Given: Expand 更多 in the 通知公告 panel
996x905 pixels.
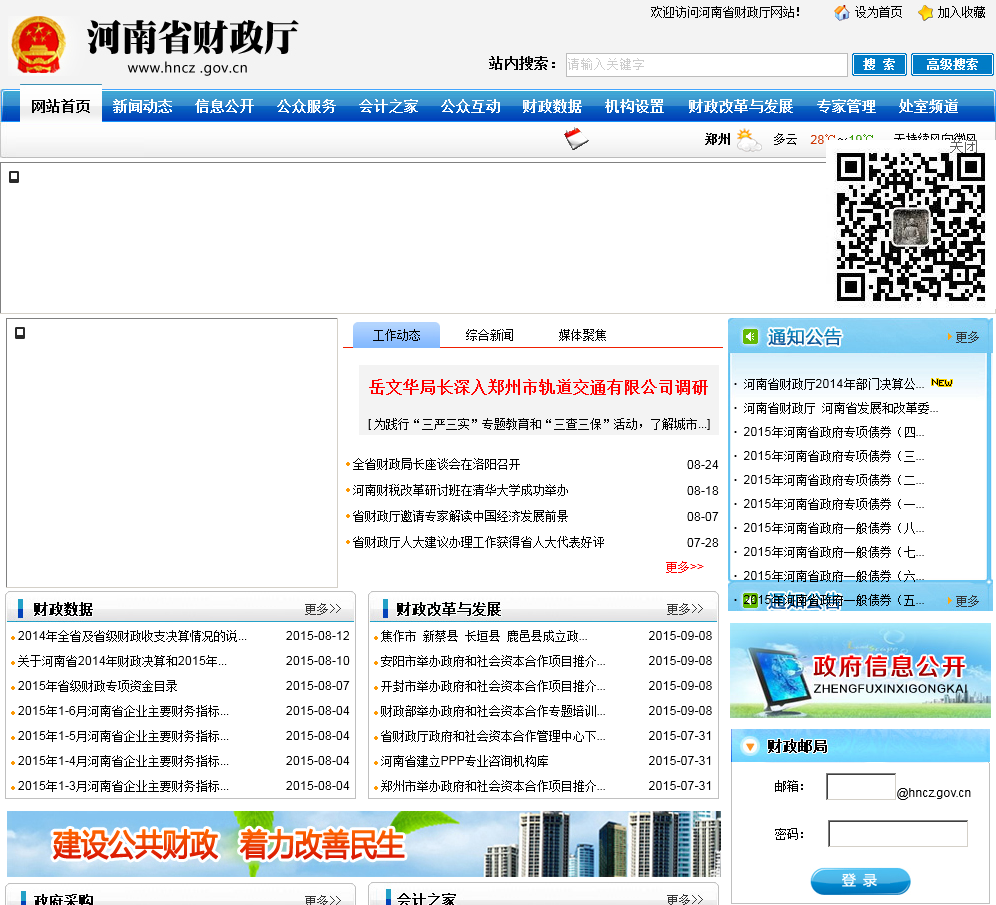Looking at the screenshot, I should [x=966, y=337].
